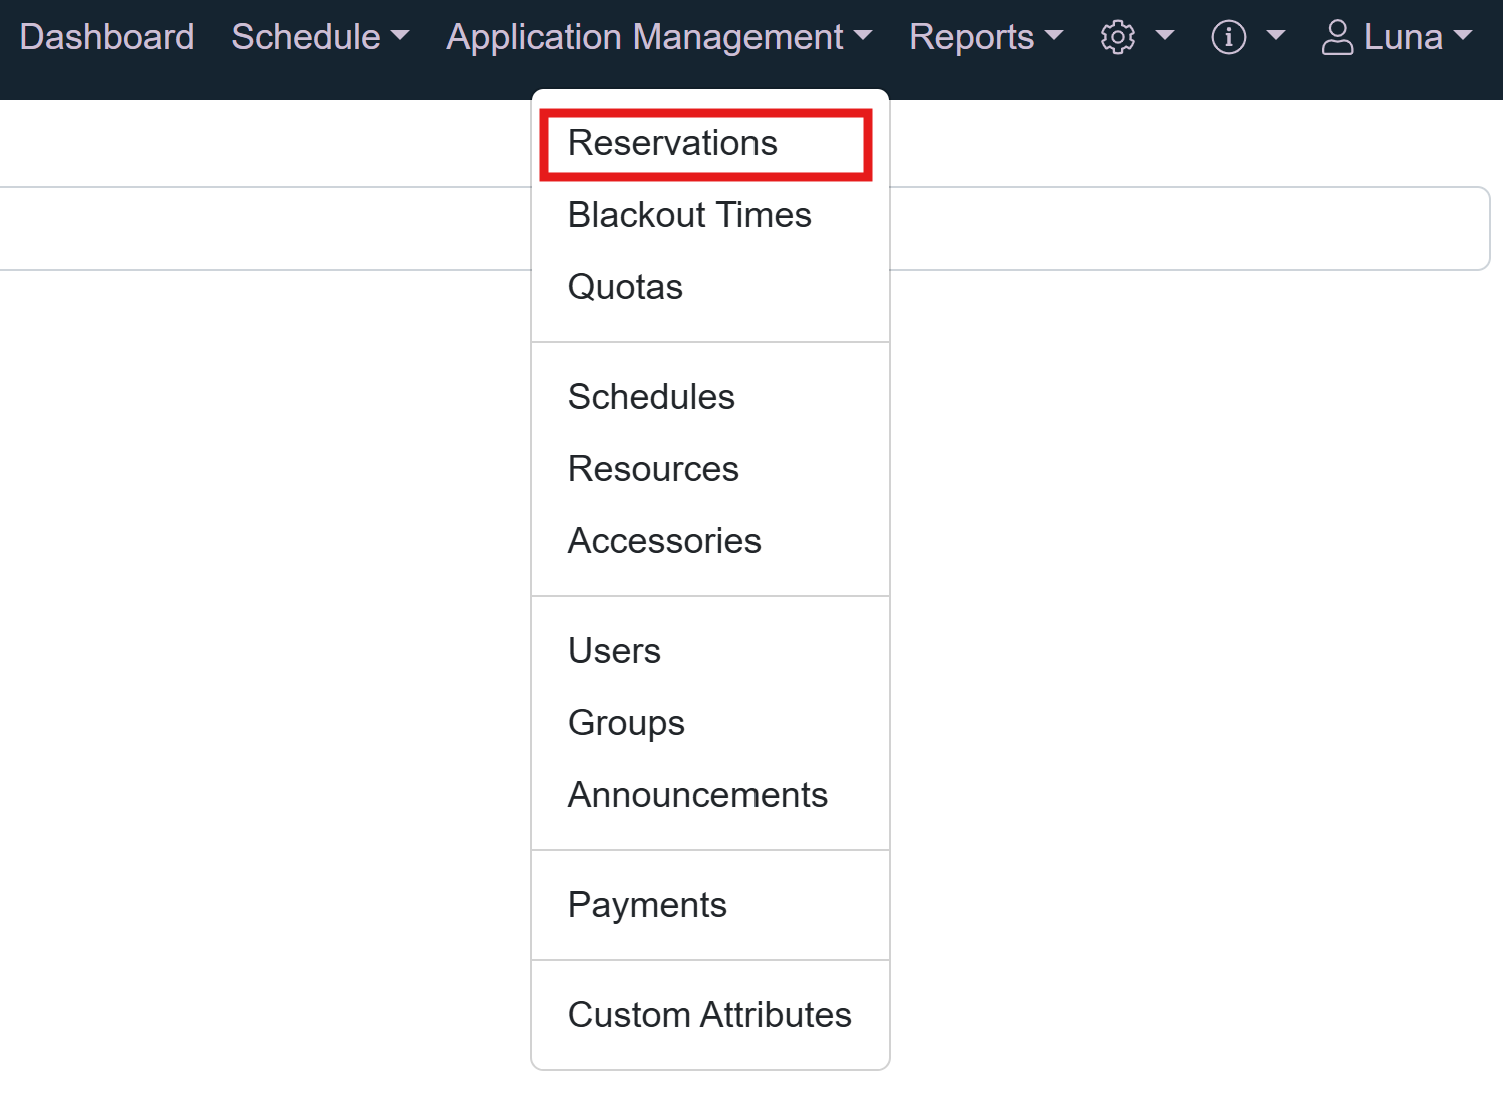Choose Custom Attributes in the menu
The height and width of the screenshot is (1095, 1503).
(709, 1015)
